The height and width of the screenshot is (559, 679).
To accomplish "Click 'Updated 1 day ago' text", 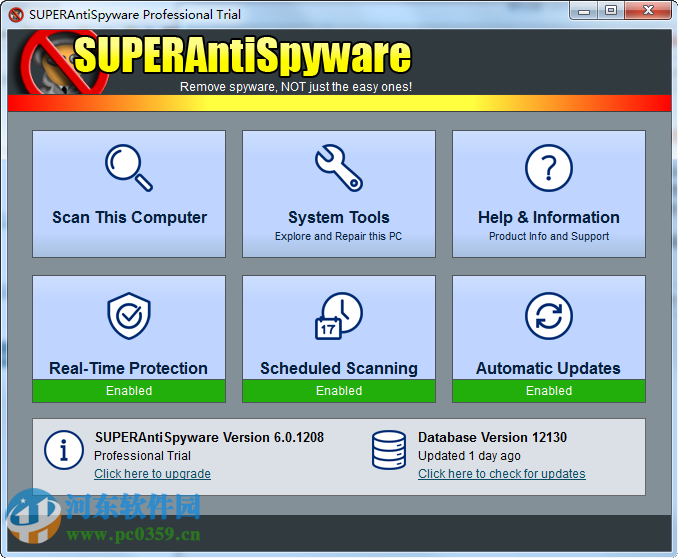I will click(x=469, y=456).
